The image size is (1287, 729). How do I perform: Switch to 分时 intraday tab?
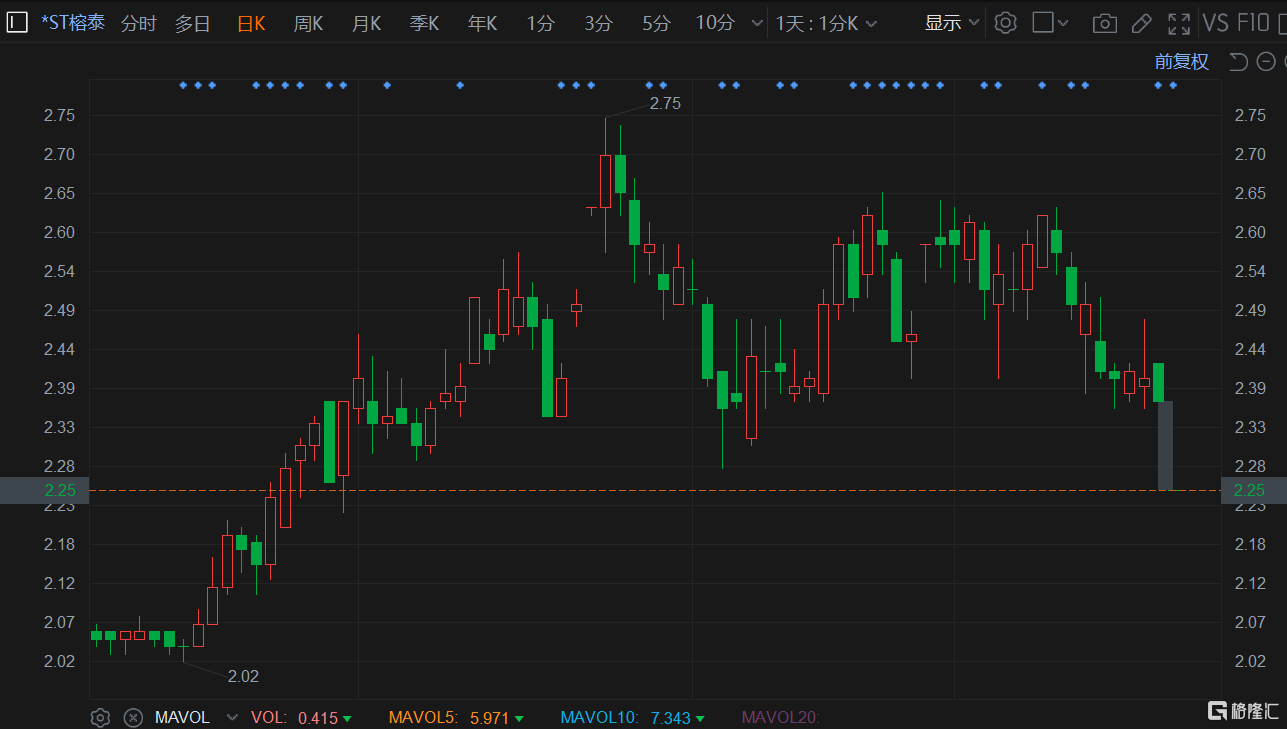[139, 24]
